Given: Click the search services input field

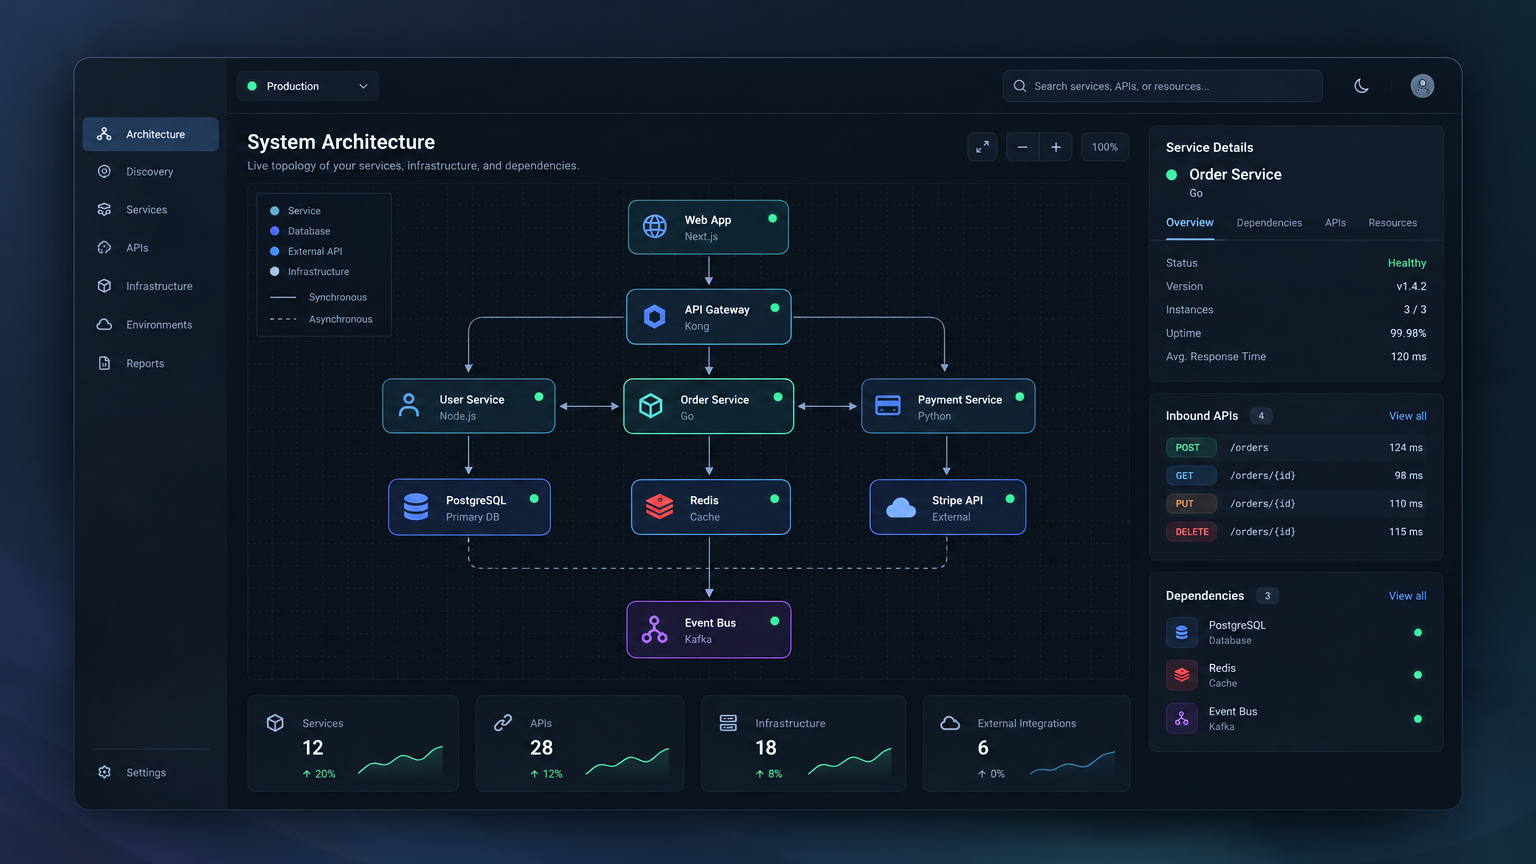Looking at the screenshot, I should click(x=1162, y=86).
